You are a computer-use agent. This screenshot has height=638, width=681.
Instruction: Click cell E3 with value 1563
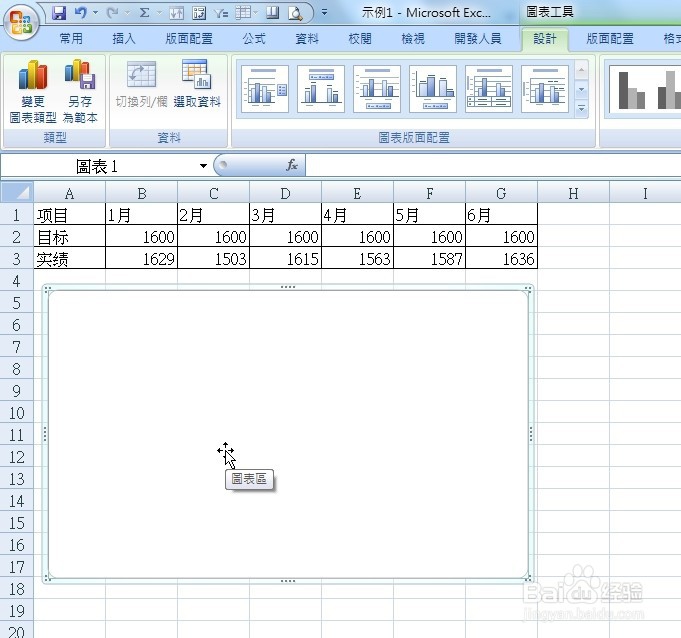click(x=357, y=258)
